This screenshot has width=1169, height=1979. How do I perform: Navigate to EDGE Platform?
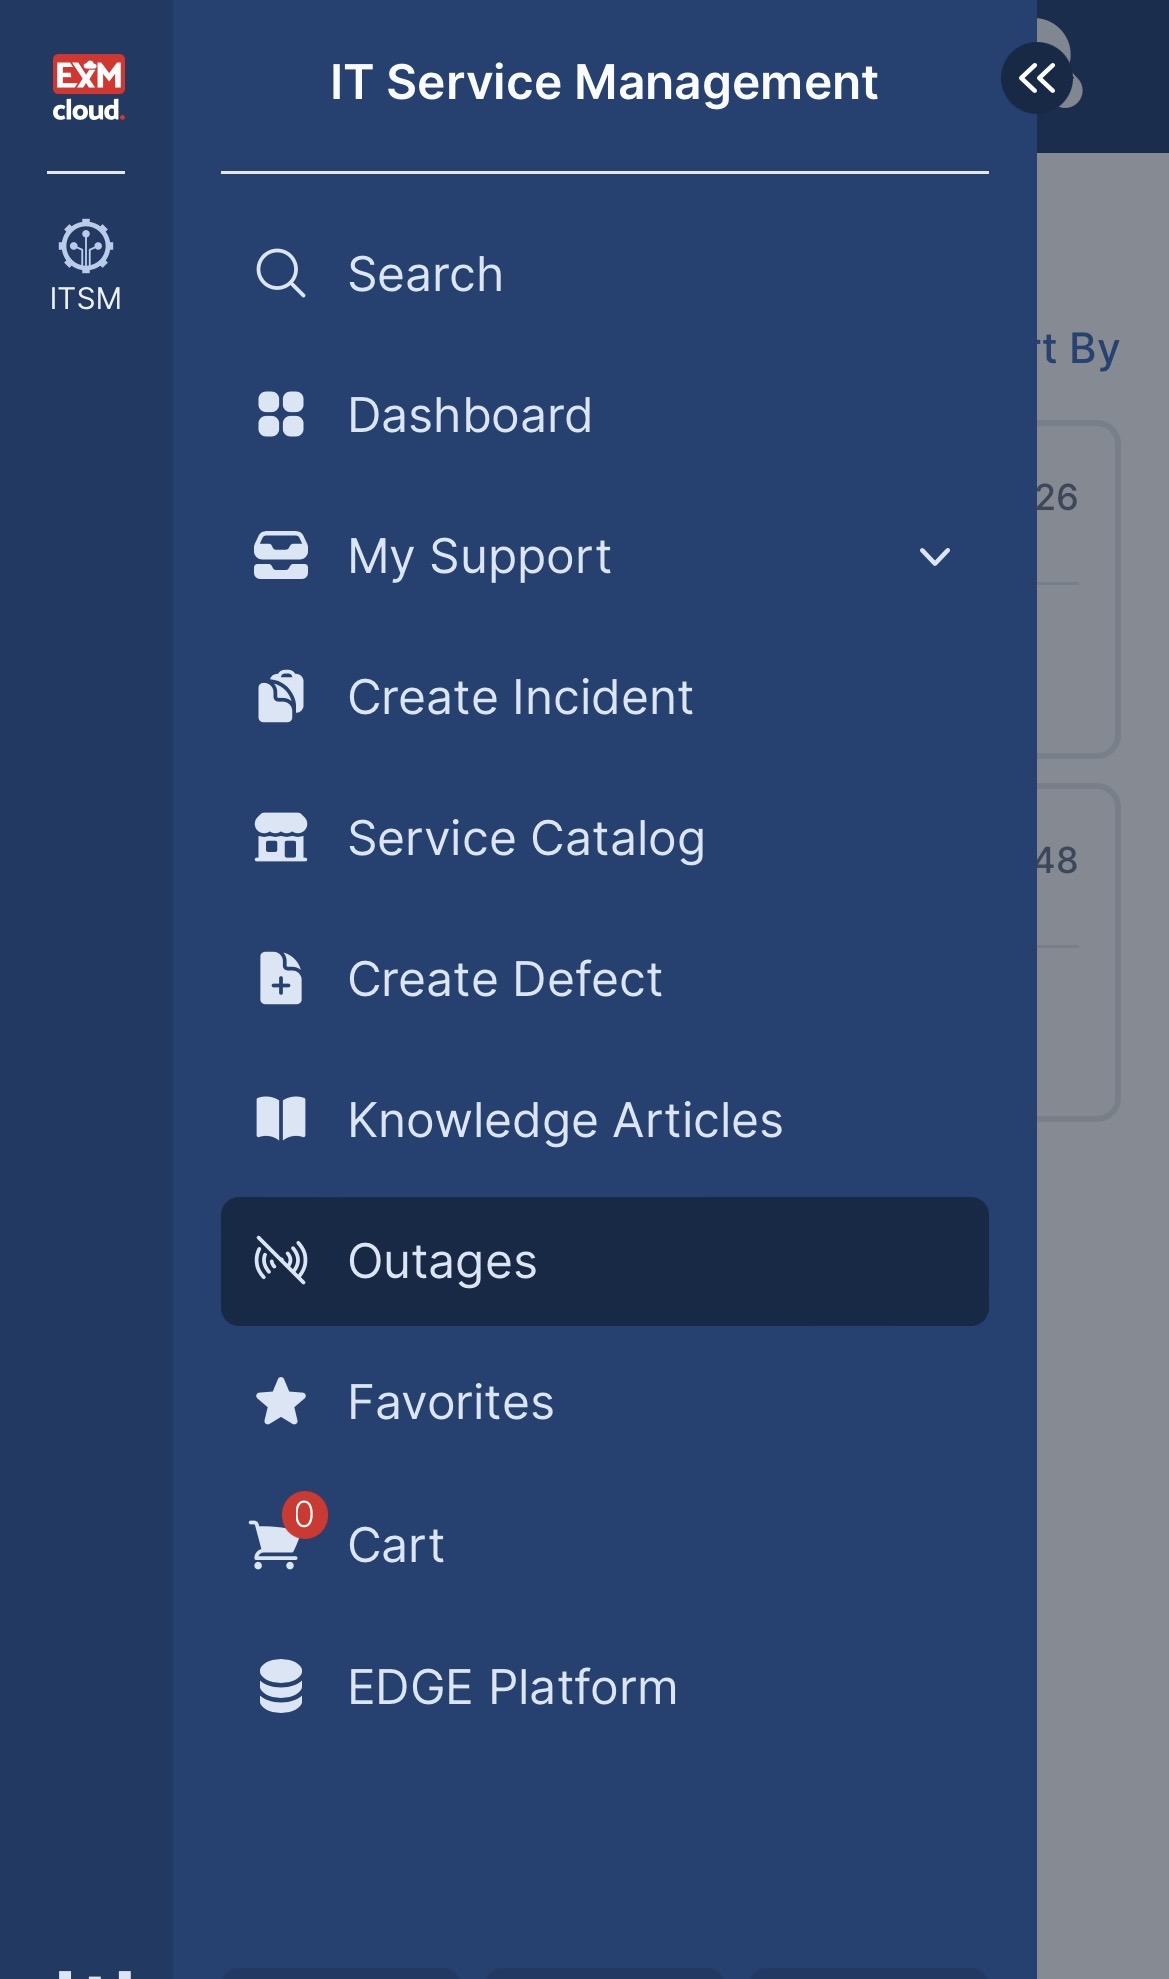coord(512,1687)
